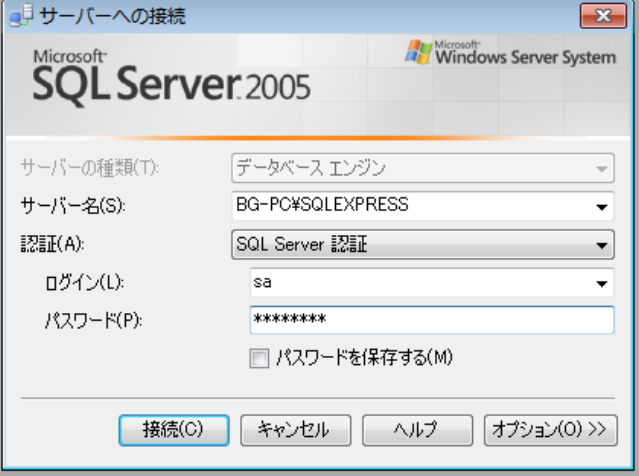Image resolution: width=639 pixels, height=476 pixels.
Task: Click the server connection title bar icon
Action: [20, 15]
